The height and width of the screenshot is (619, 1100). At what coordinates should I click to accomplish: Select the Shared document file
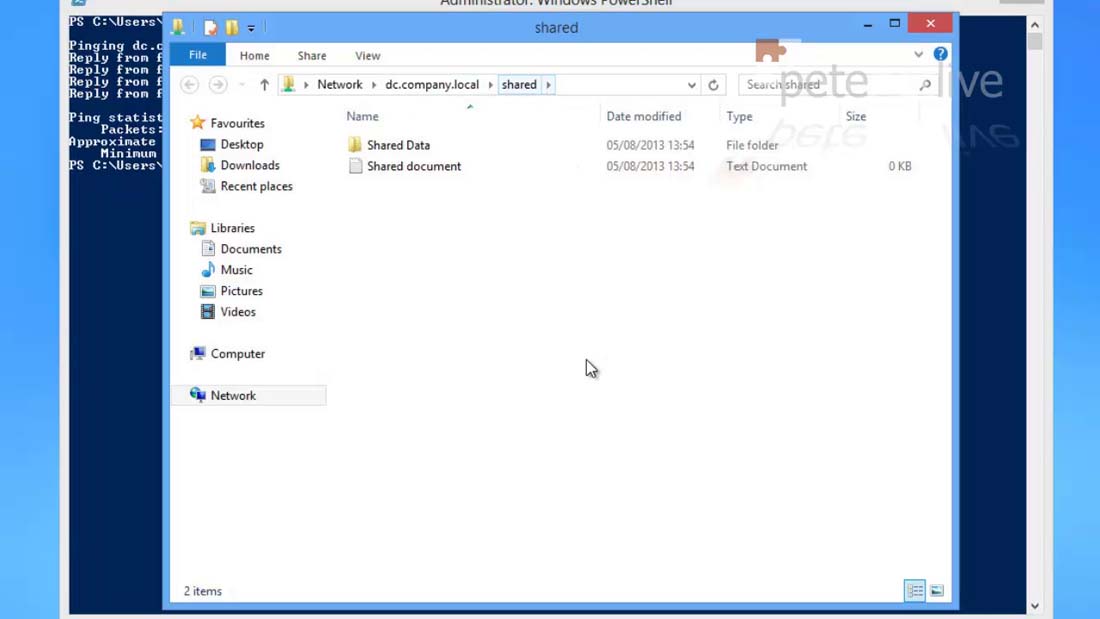pos(414,166)
